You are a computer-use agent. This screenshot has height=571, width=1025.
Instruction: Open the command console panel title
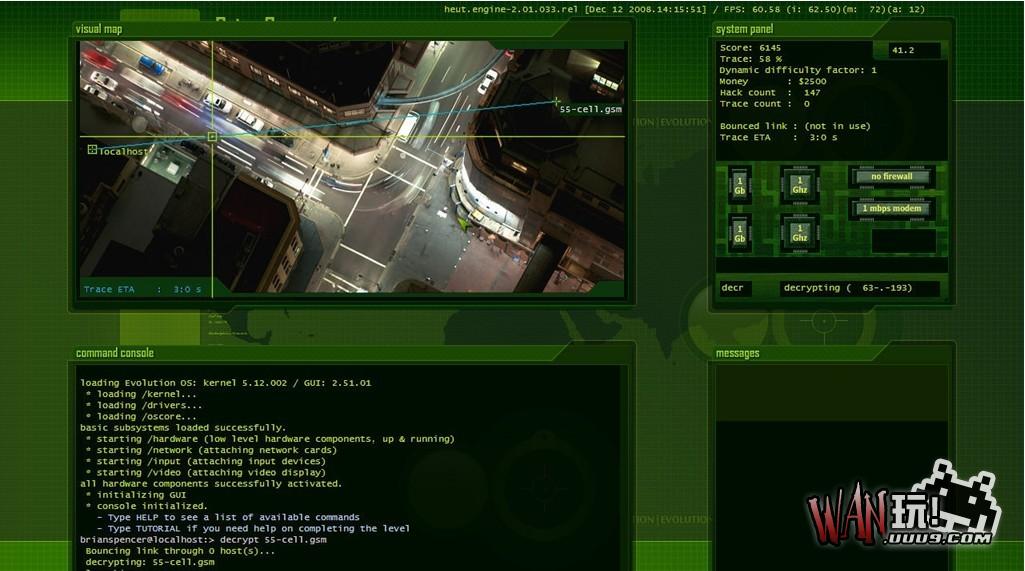point(115,353)
